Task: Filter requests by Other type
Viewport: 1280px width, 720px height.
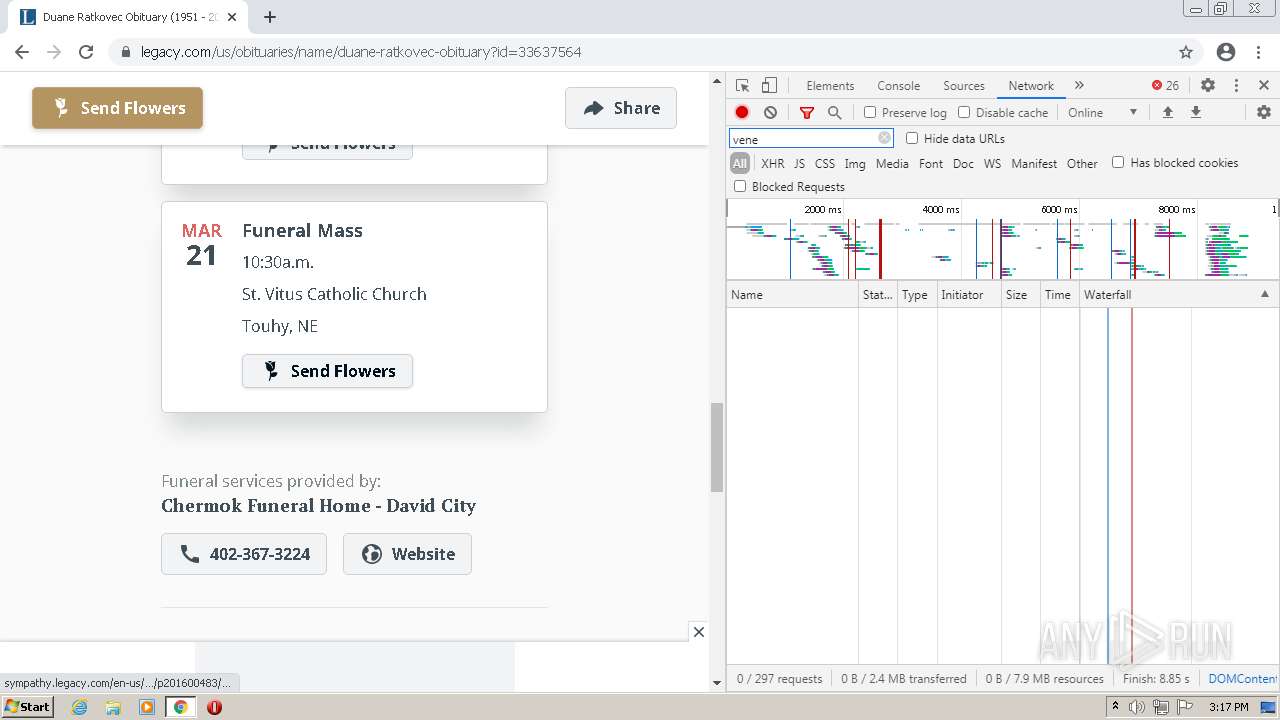Action: coord(1082,164)
